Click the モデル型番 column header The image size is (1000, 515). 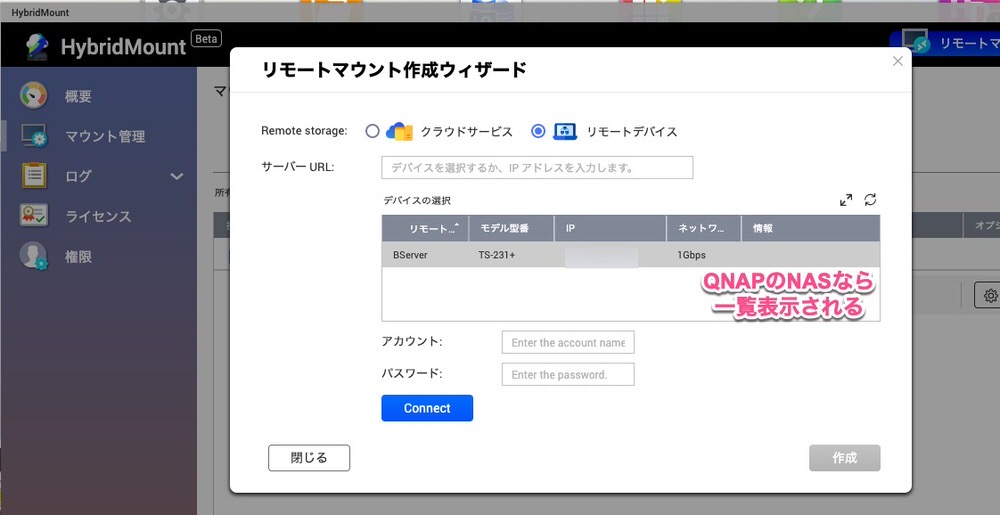(x=511, y=228)
